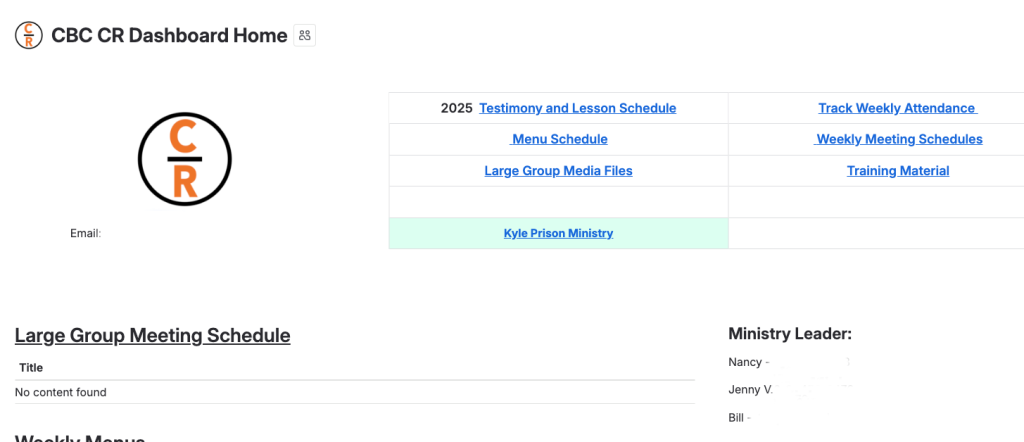
Task: Open Track Weekly Attendance link
Action: pyautogui.click(x=897, y=108)
